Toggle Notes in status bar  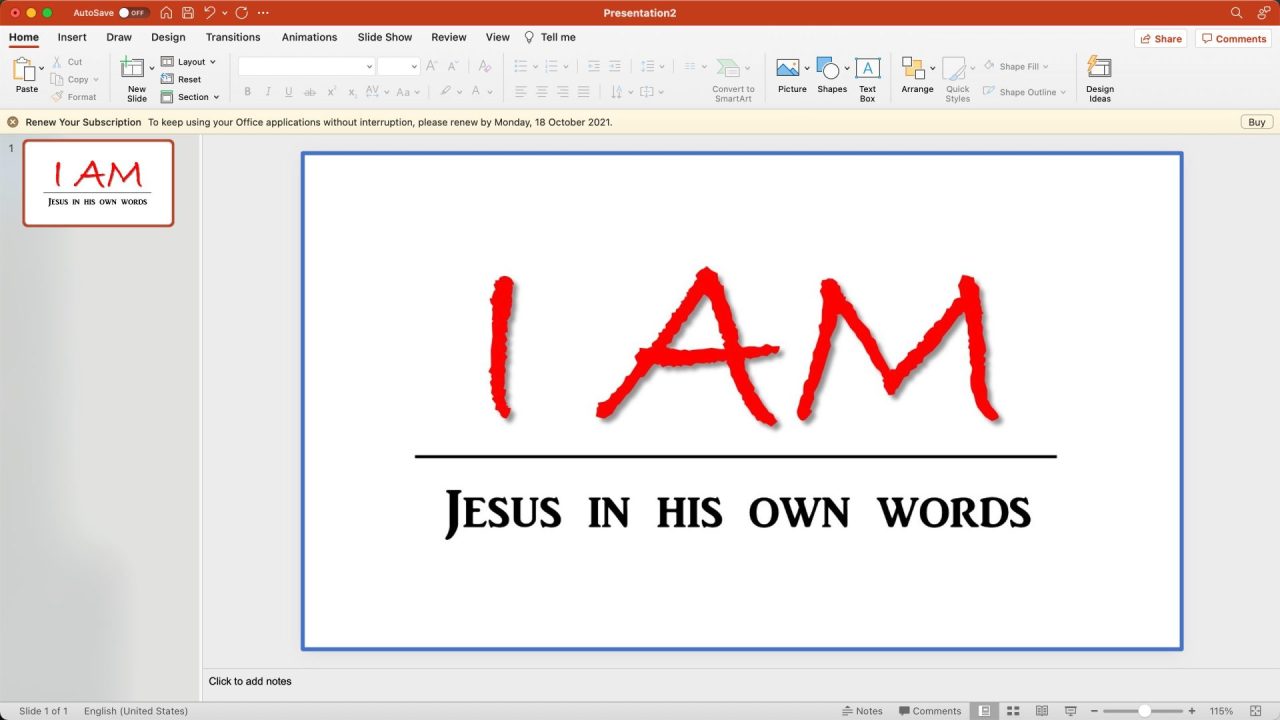click(x=862, y=711)
